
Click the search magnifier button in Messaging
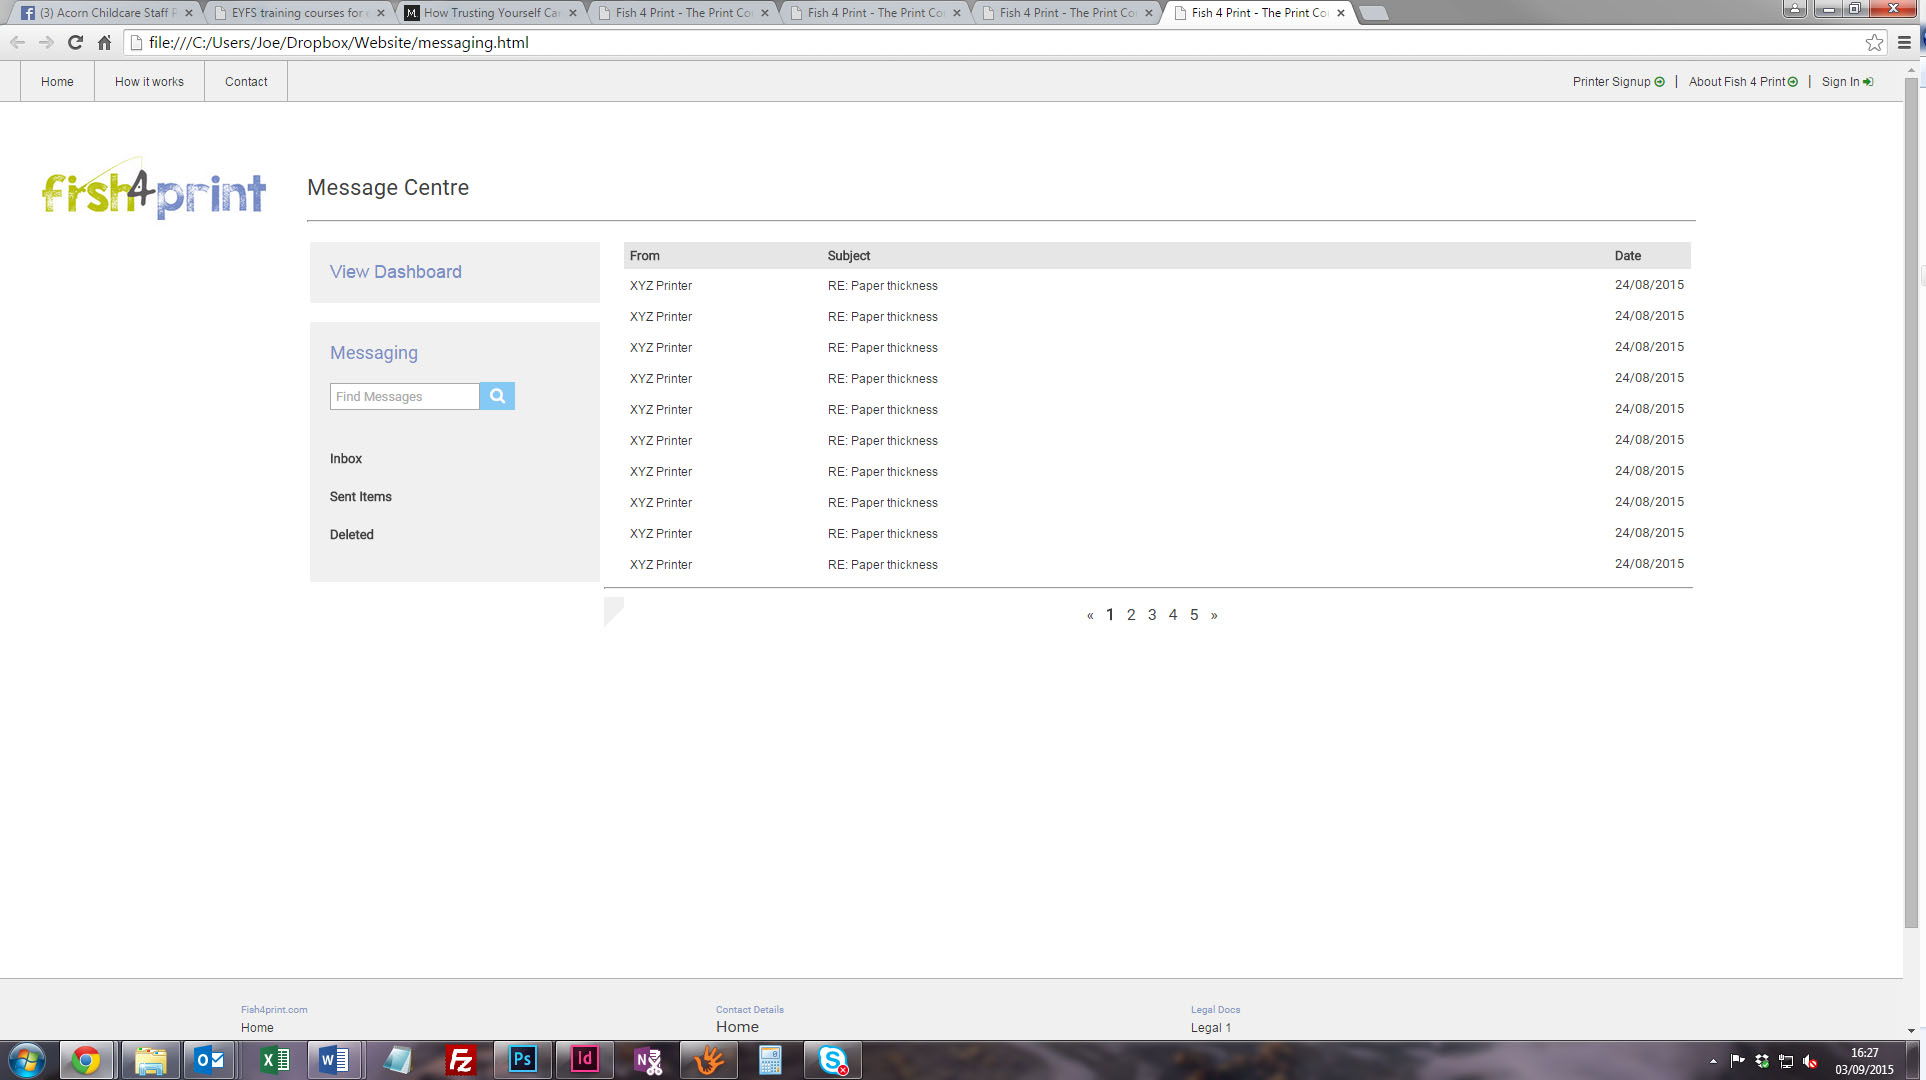[497, 396]
